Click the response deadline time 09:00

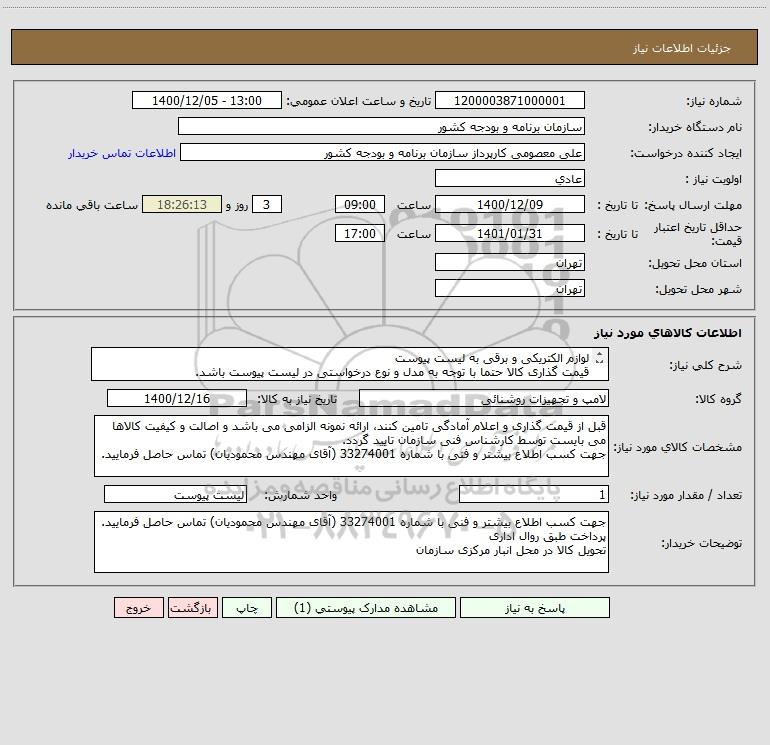(359, 204)
